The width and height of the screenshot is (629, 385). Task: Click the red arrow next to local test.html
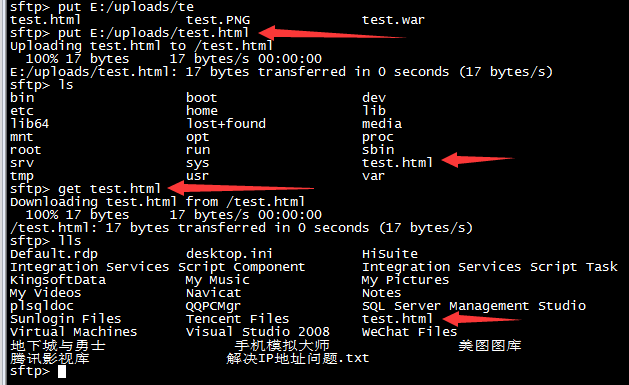[x=481, y=319]
